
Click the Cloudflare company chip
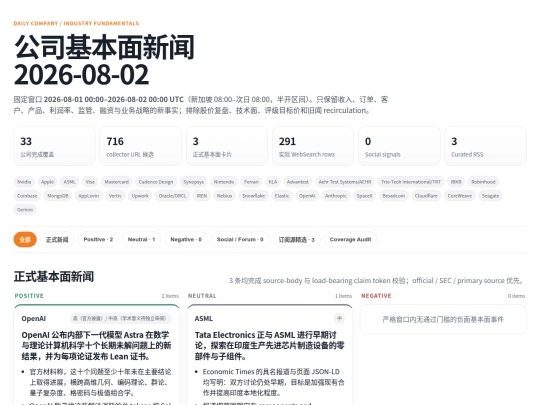tap(426, 196)
